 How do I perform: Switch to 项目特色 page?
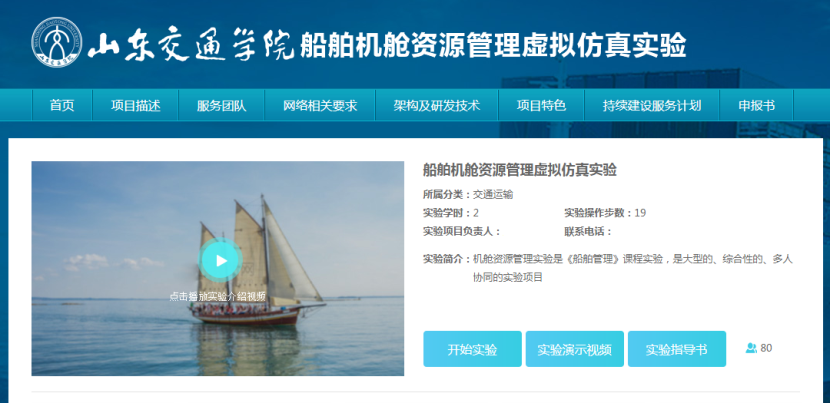(x=541, y=105)
